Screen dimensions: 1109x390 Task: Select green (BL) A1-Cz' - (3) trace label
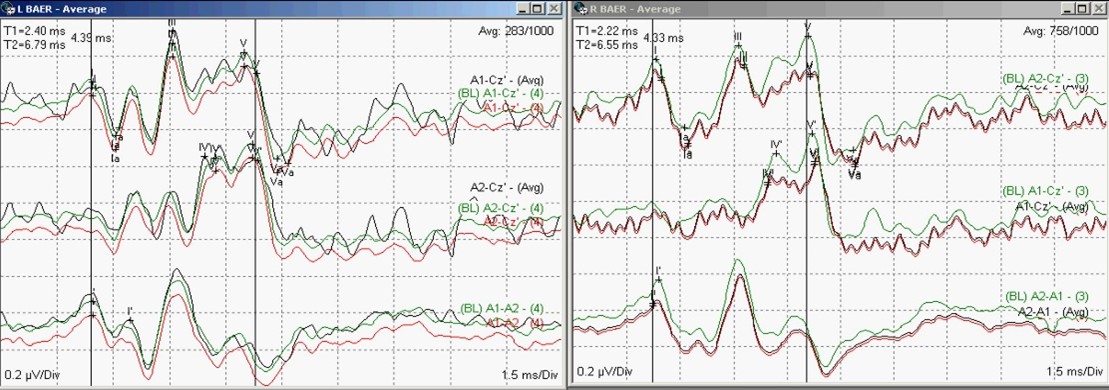point(1045,191)
